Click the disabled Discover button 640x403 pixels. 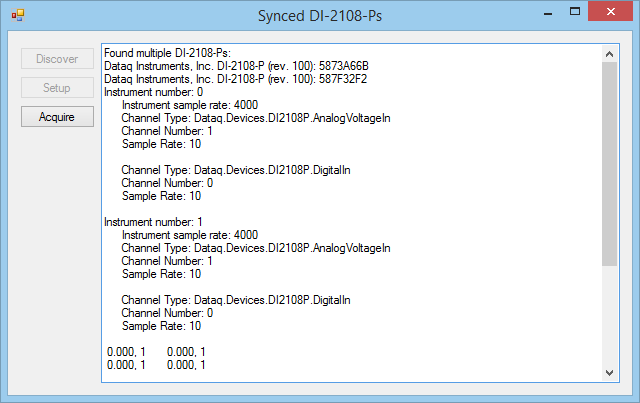pyautogui.click(x=57, y=59)
